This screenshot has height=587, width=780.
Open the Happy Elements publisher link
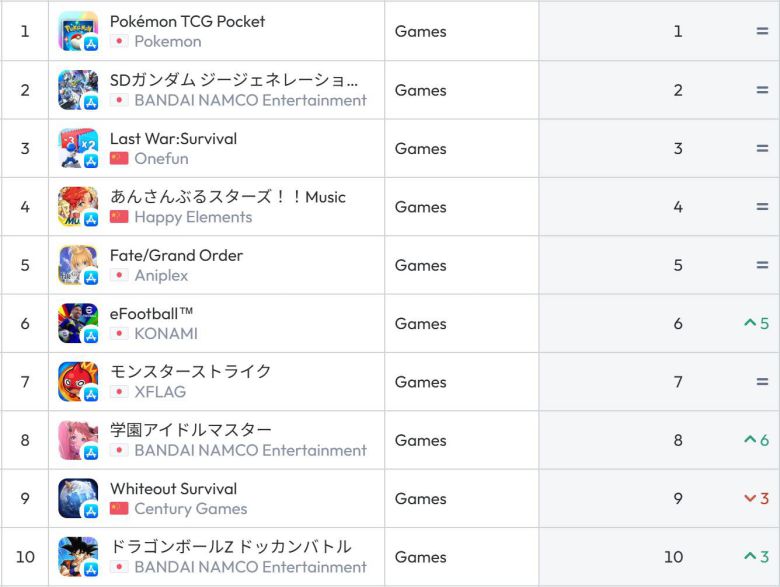193,217
